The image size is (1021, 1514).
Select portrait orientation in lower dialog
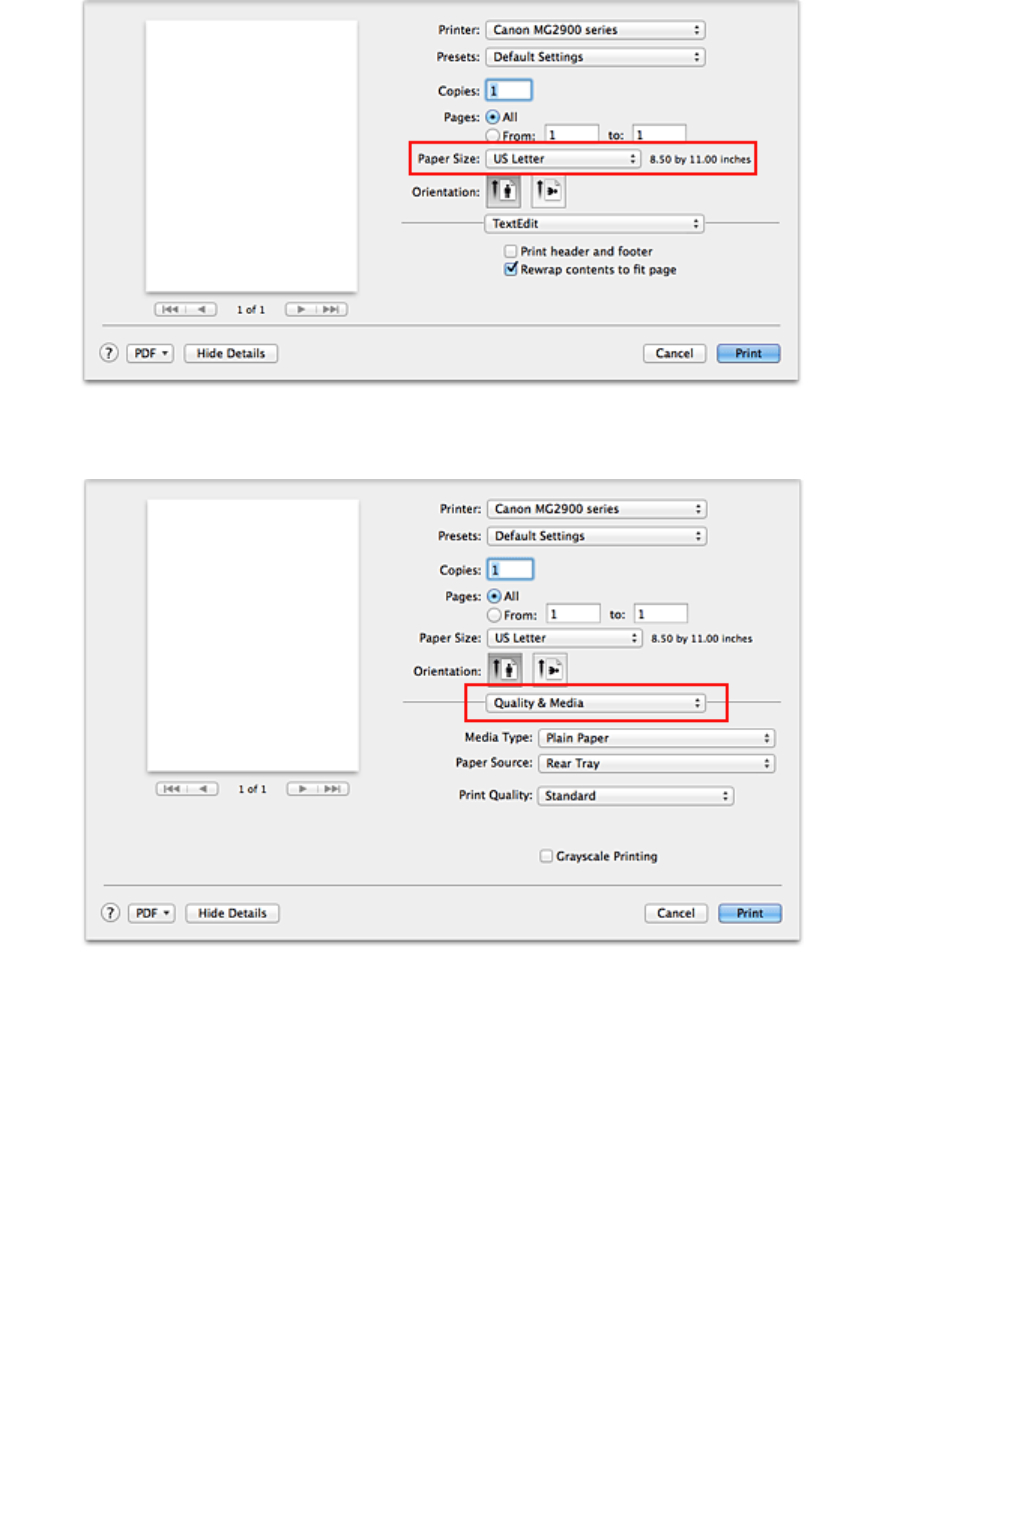pyautogui.click(x=505, y=669)
